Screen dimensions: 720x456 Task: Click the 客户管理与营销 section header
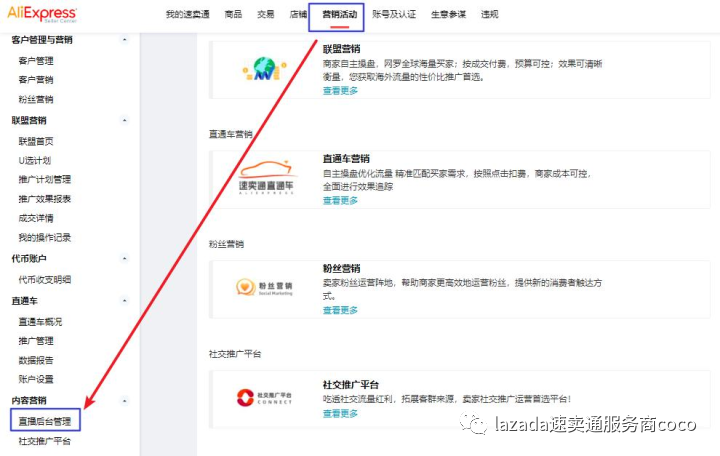[x=42, y=40]
